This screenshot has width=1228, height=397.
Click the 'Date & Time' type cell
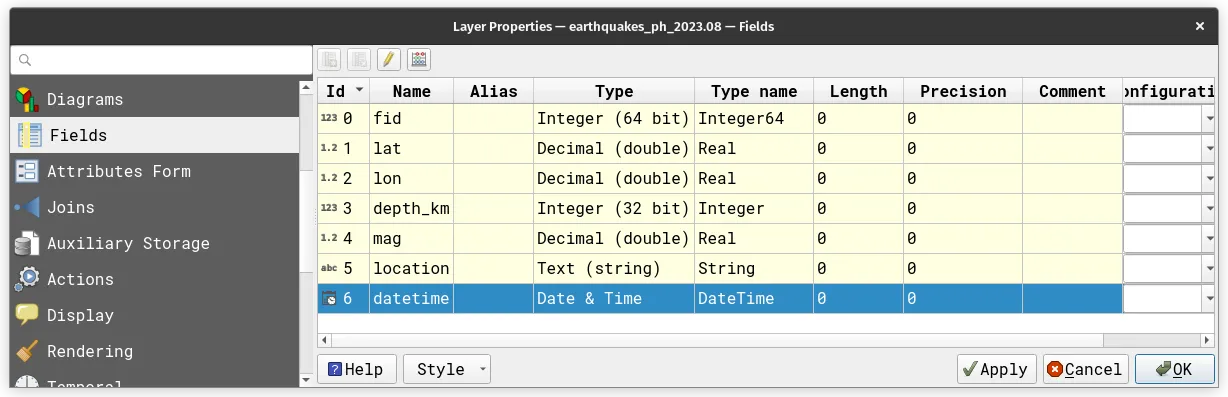tap(613, 298)
